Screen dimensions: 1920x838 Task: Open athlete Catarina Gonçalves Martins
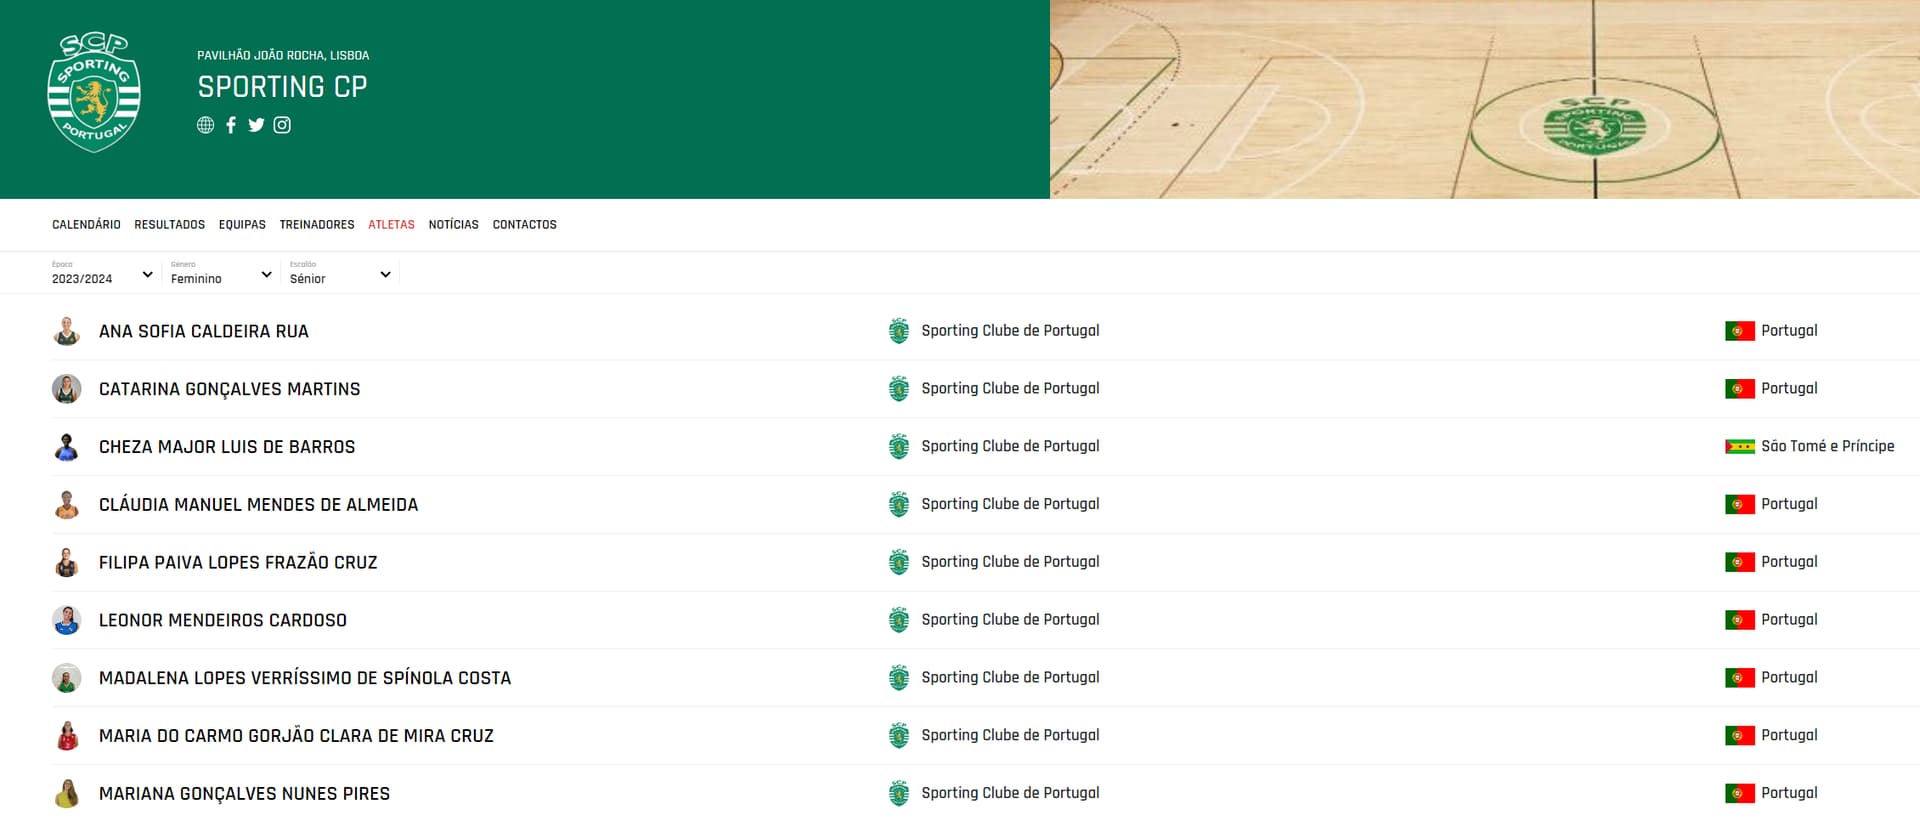pyautogui.click(x=230, y=389)
